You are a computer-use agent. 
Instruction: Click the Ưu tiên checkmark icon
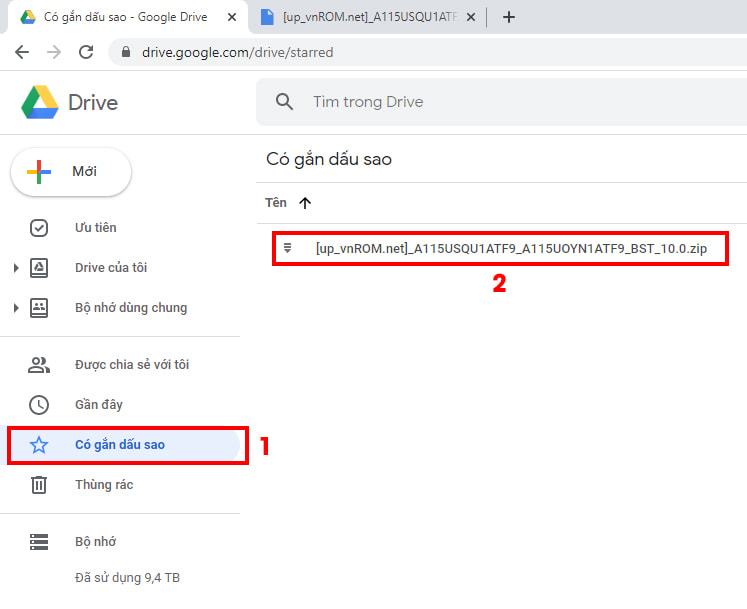(x=39, y=228)
